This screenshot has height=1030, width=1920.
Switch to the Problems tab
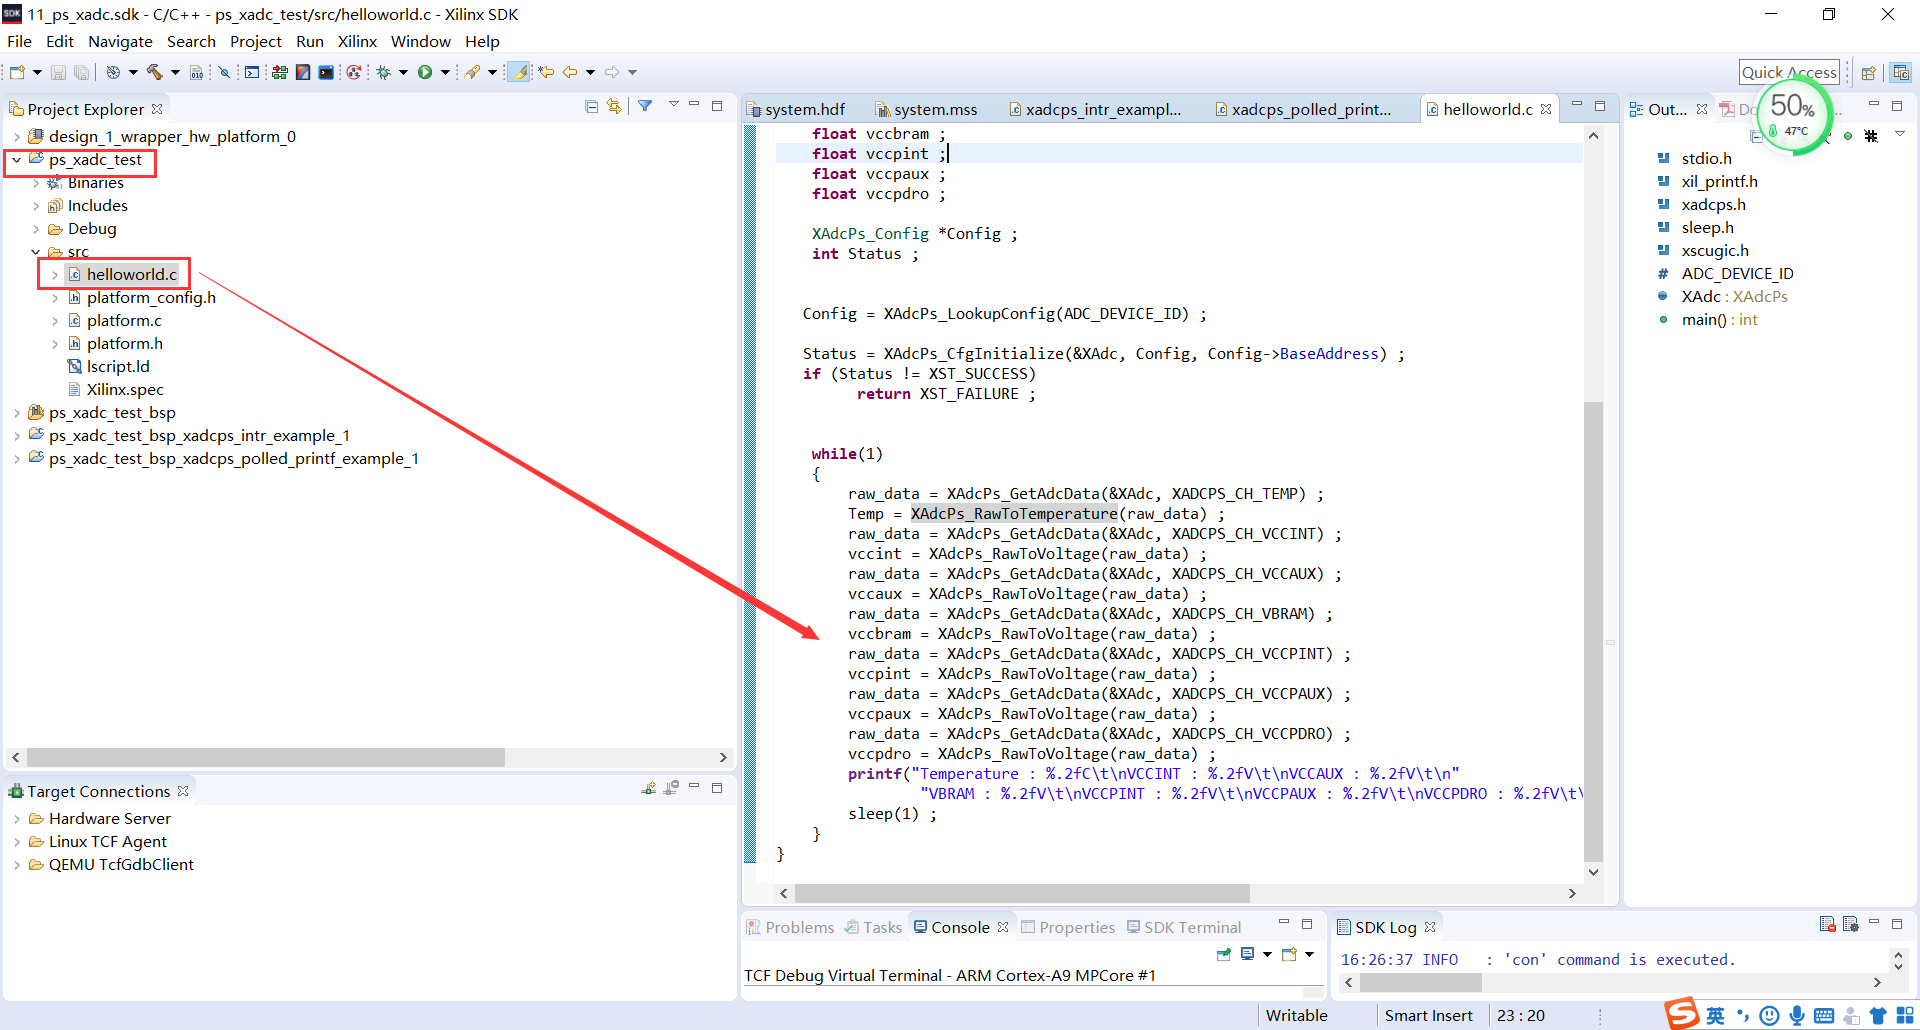(x=790, y=927)
